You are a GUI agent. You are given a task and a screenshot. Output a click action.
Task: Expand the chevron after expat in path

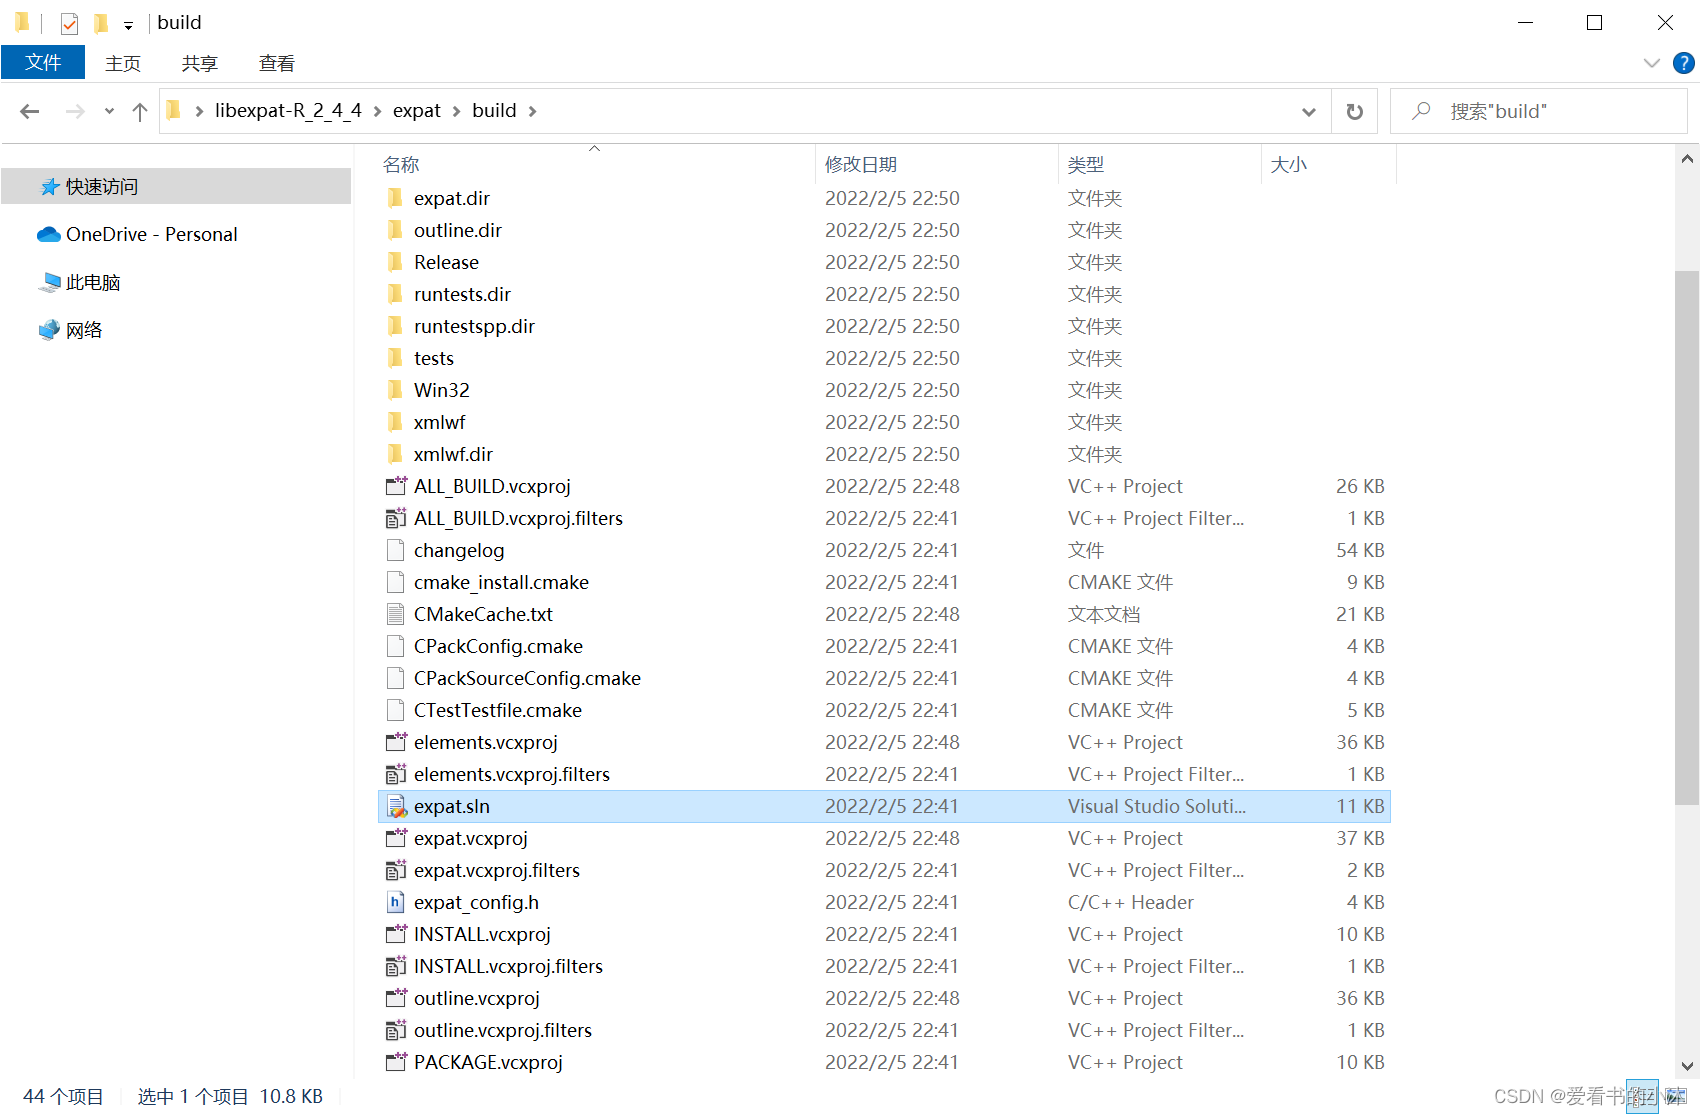pos(456,111)
